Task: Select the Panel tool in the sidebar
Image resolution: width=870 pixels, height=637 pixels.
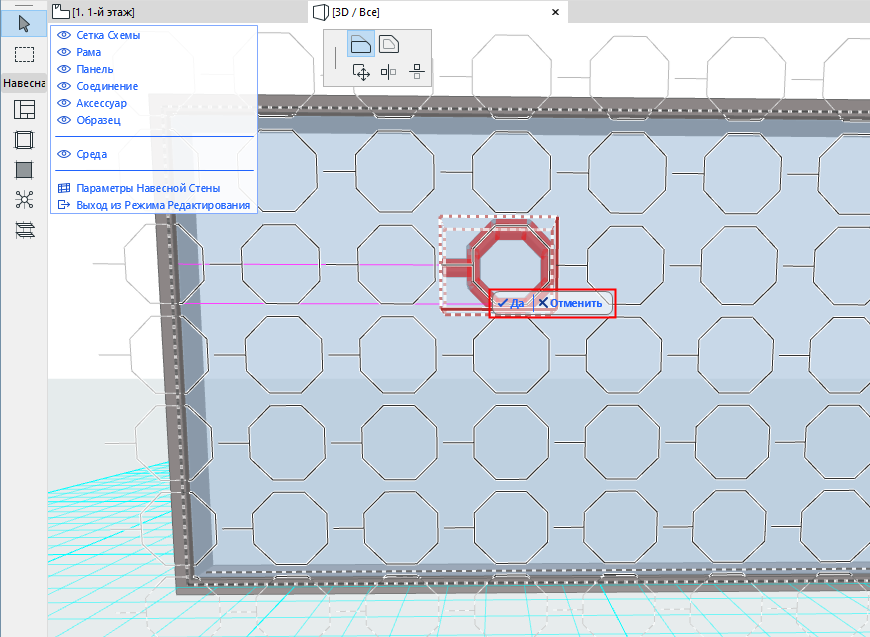Action: click(22, 170)
